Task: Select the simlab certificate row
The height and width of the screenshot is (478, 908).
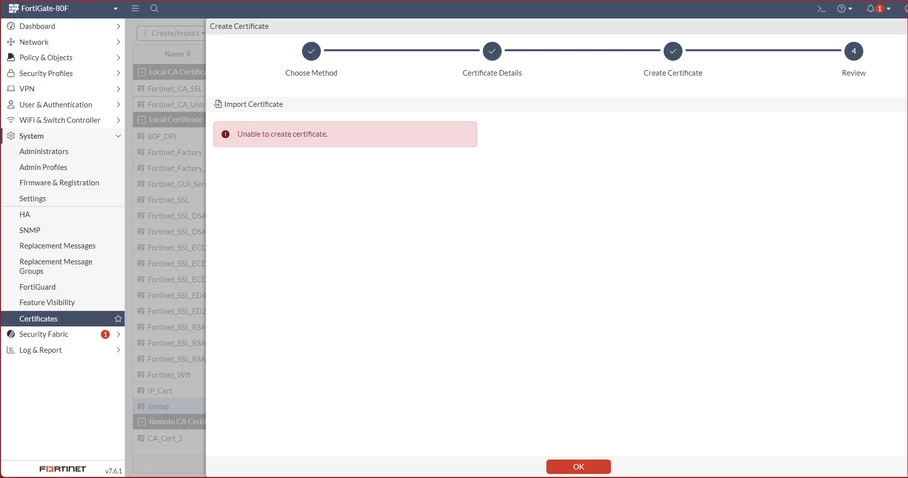Action: click(169, 407)
